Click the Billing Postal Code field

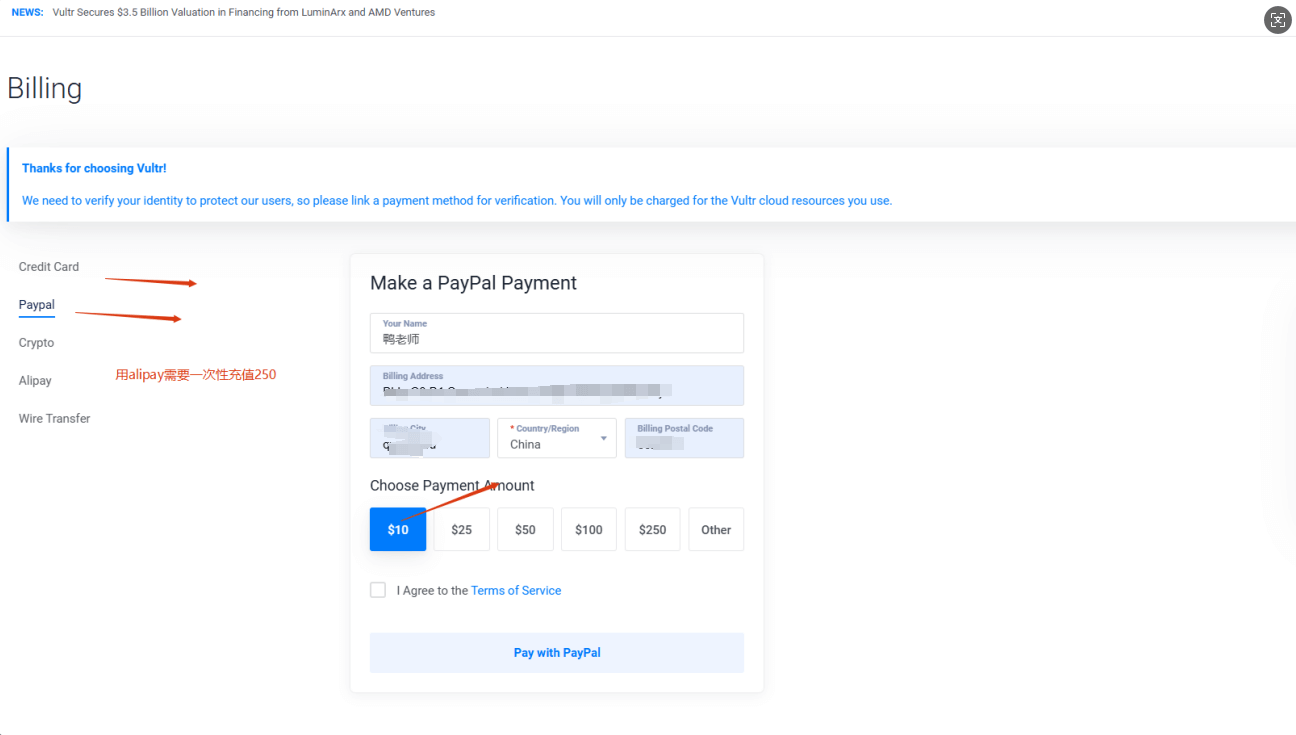(x=684, y=438)
